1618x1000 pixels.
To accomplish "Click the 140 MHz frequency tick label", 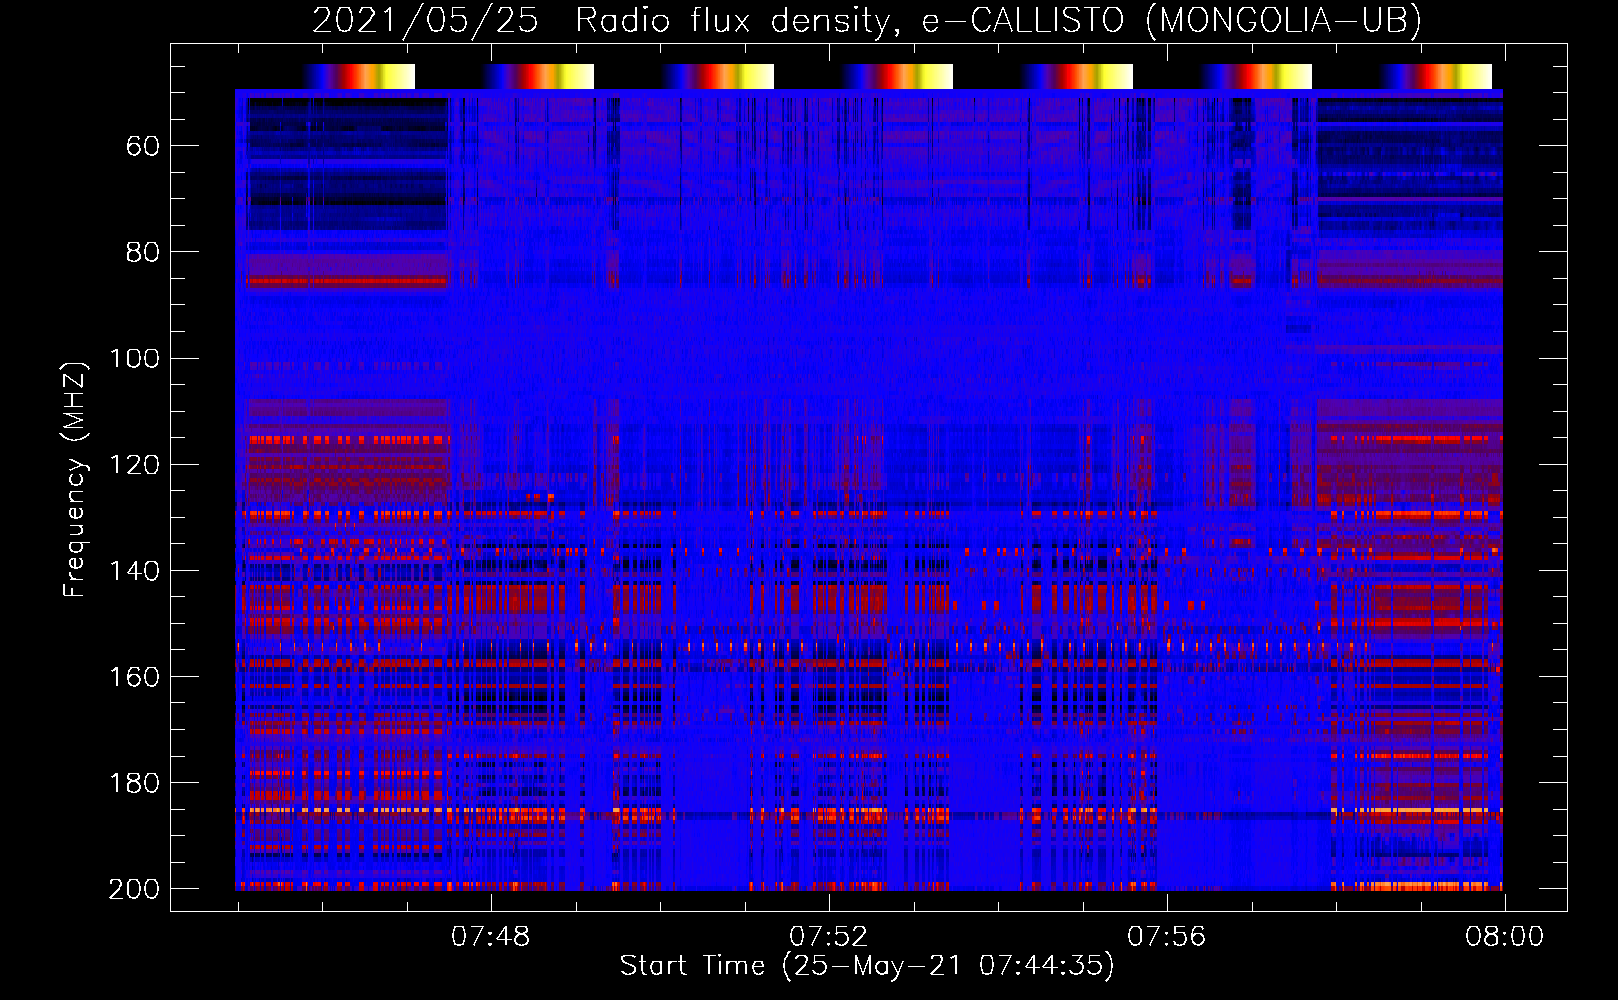I will pyautogui.click(x=135, y=571).
